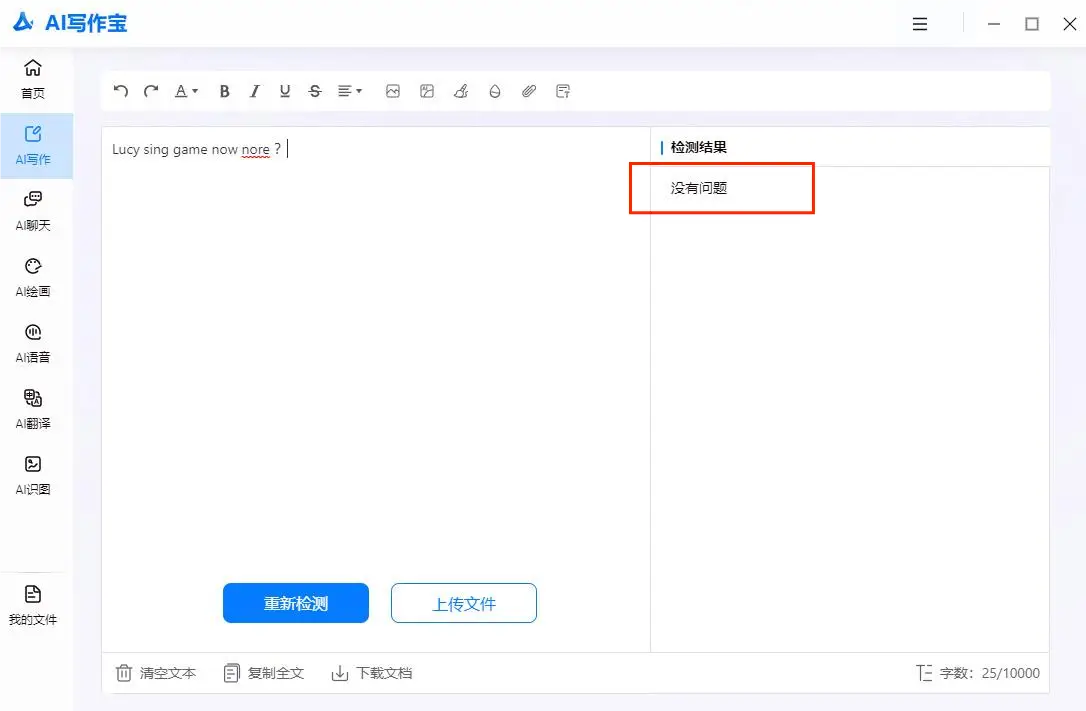Open the text alignment dropdown

coord(350,91)
